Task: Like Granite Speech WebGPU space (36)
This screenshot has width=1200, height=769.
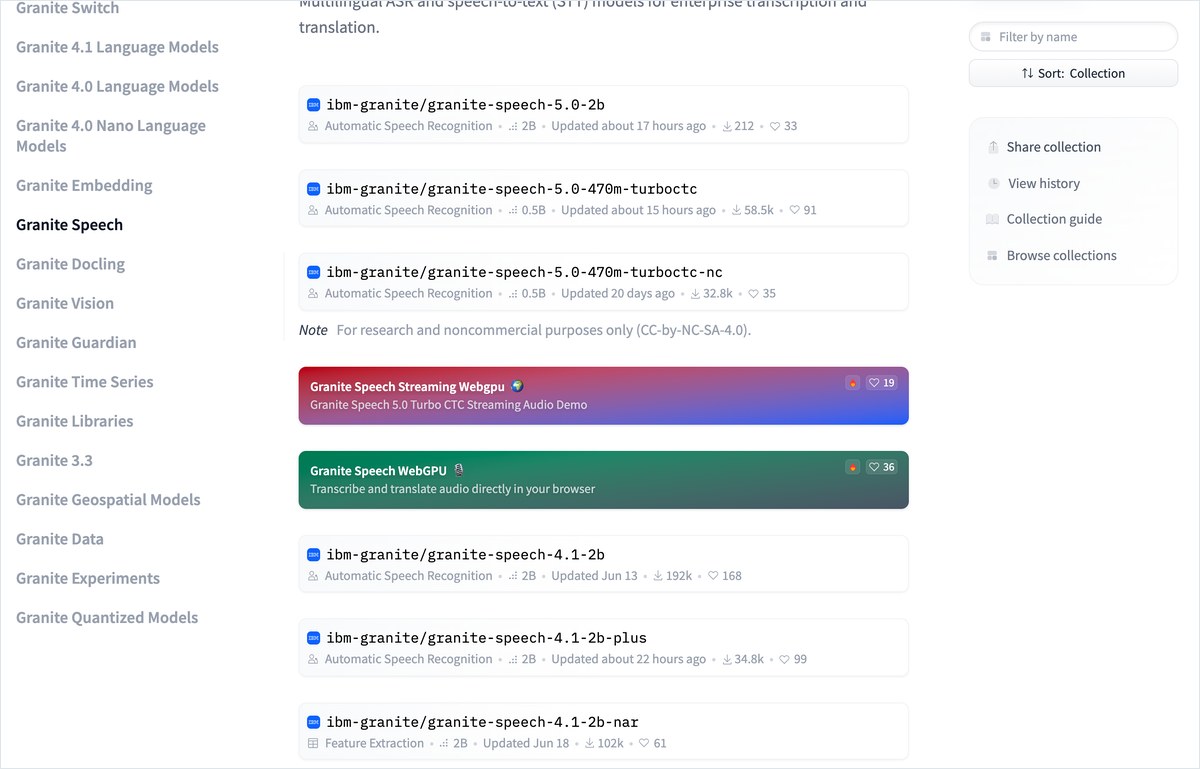Action: pos(881,467)
